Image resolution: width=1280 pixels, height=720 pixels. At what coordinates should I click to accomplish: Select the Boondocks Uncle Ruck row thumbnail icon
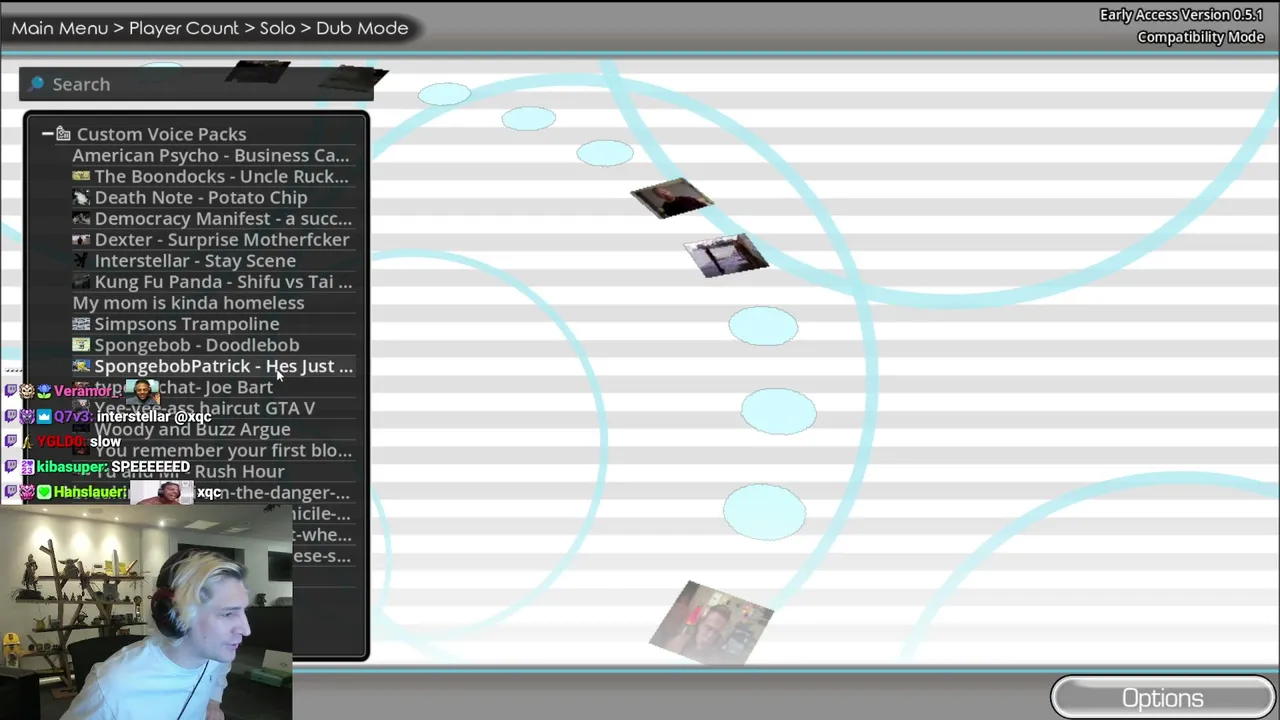point(81,177)
